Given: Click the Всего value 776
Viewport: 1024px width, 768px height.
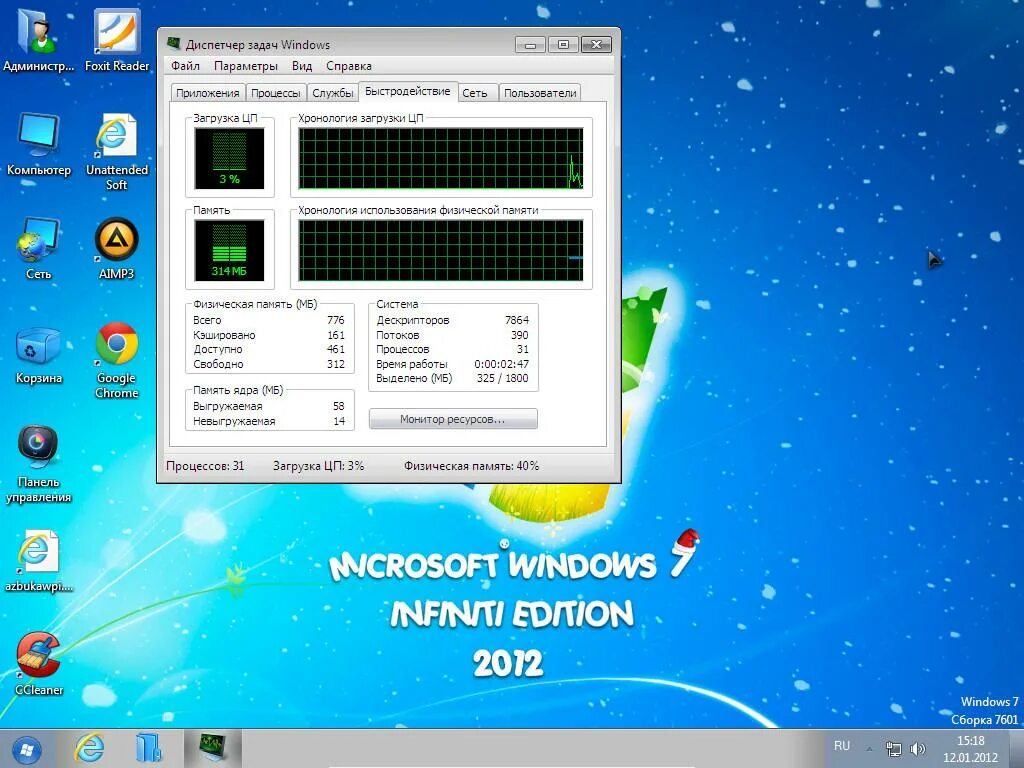Looking at the screenshot, I should 336,320.
